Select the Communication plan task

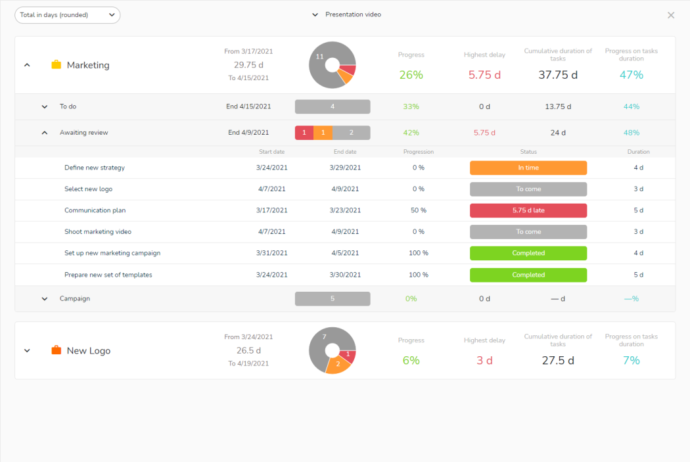(x=95, y=210)
